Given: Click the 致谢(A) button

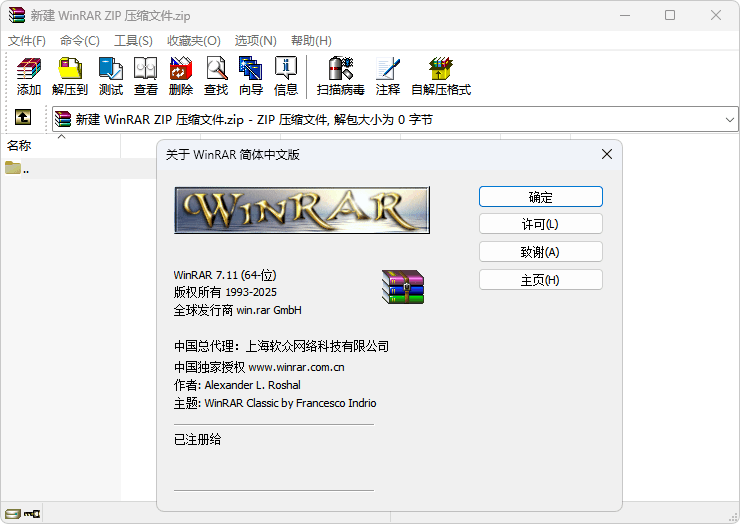Looking at the screenshot, I should pos(541,252).
